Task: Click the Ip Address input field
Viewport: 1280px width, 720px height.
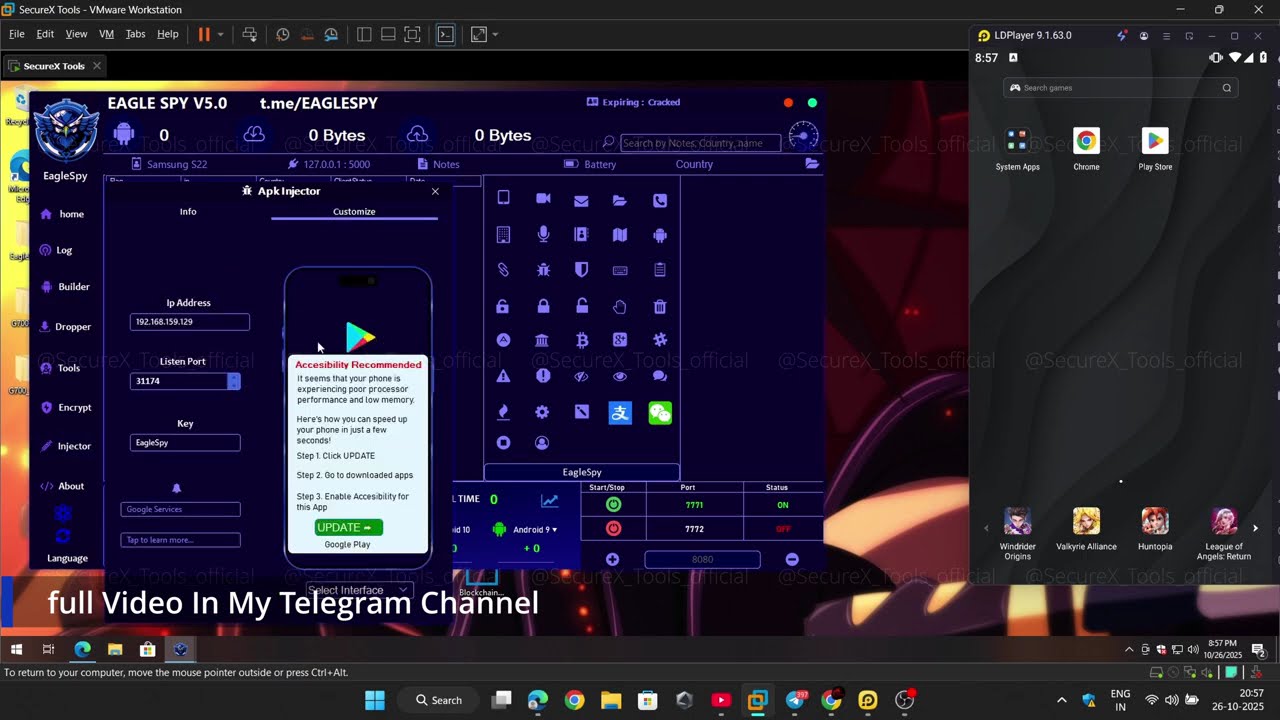Action: tap(190, 322)
